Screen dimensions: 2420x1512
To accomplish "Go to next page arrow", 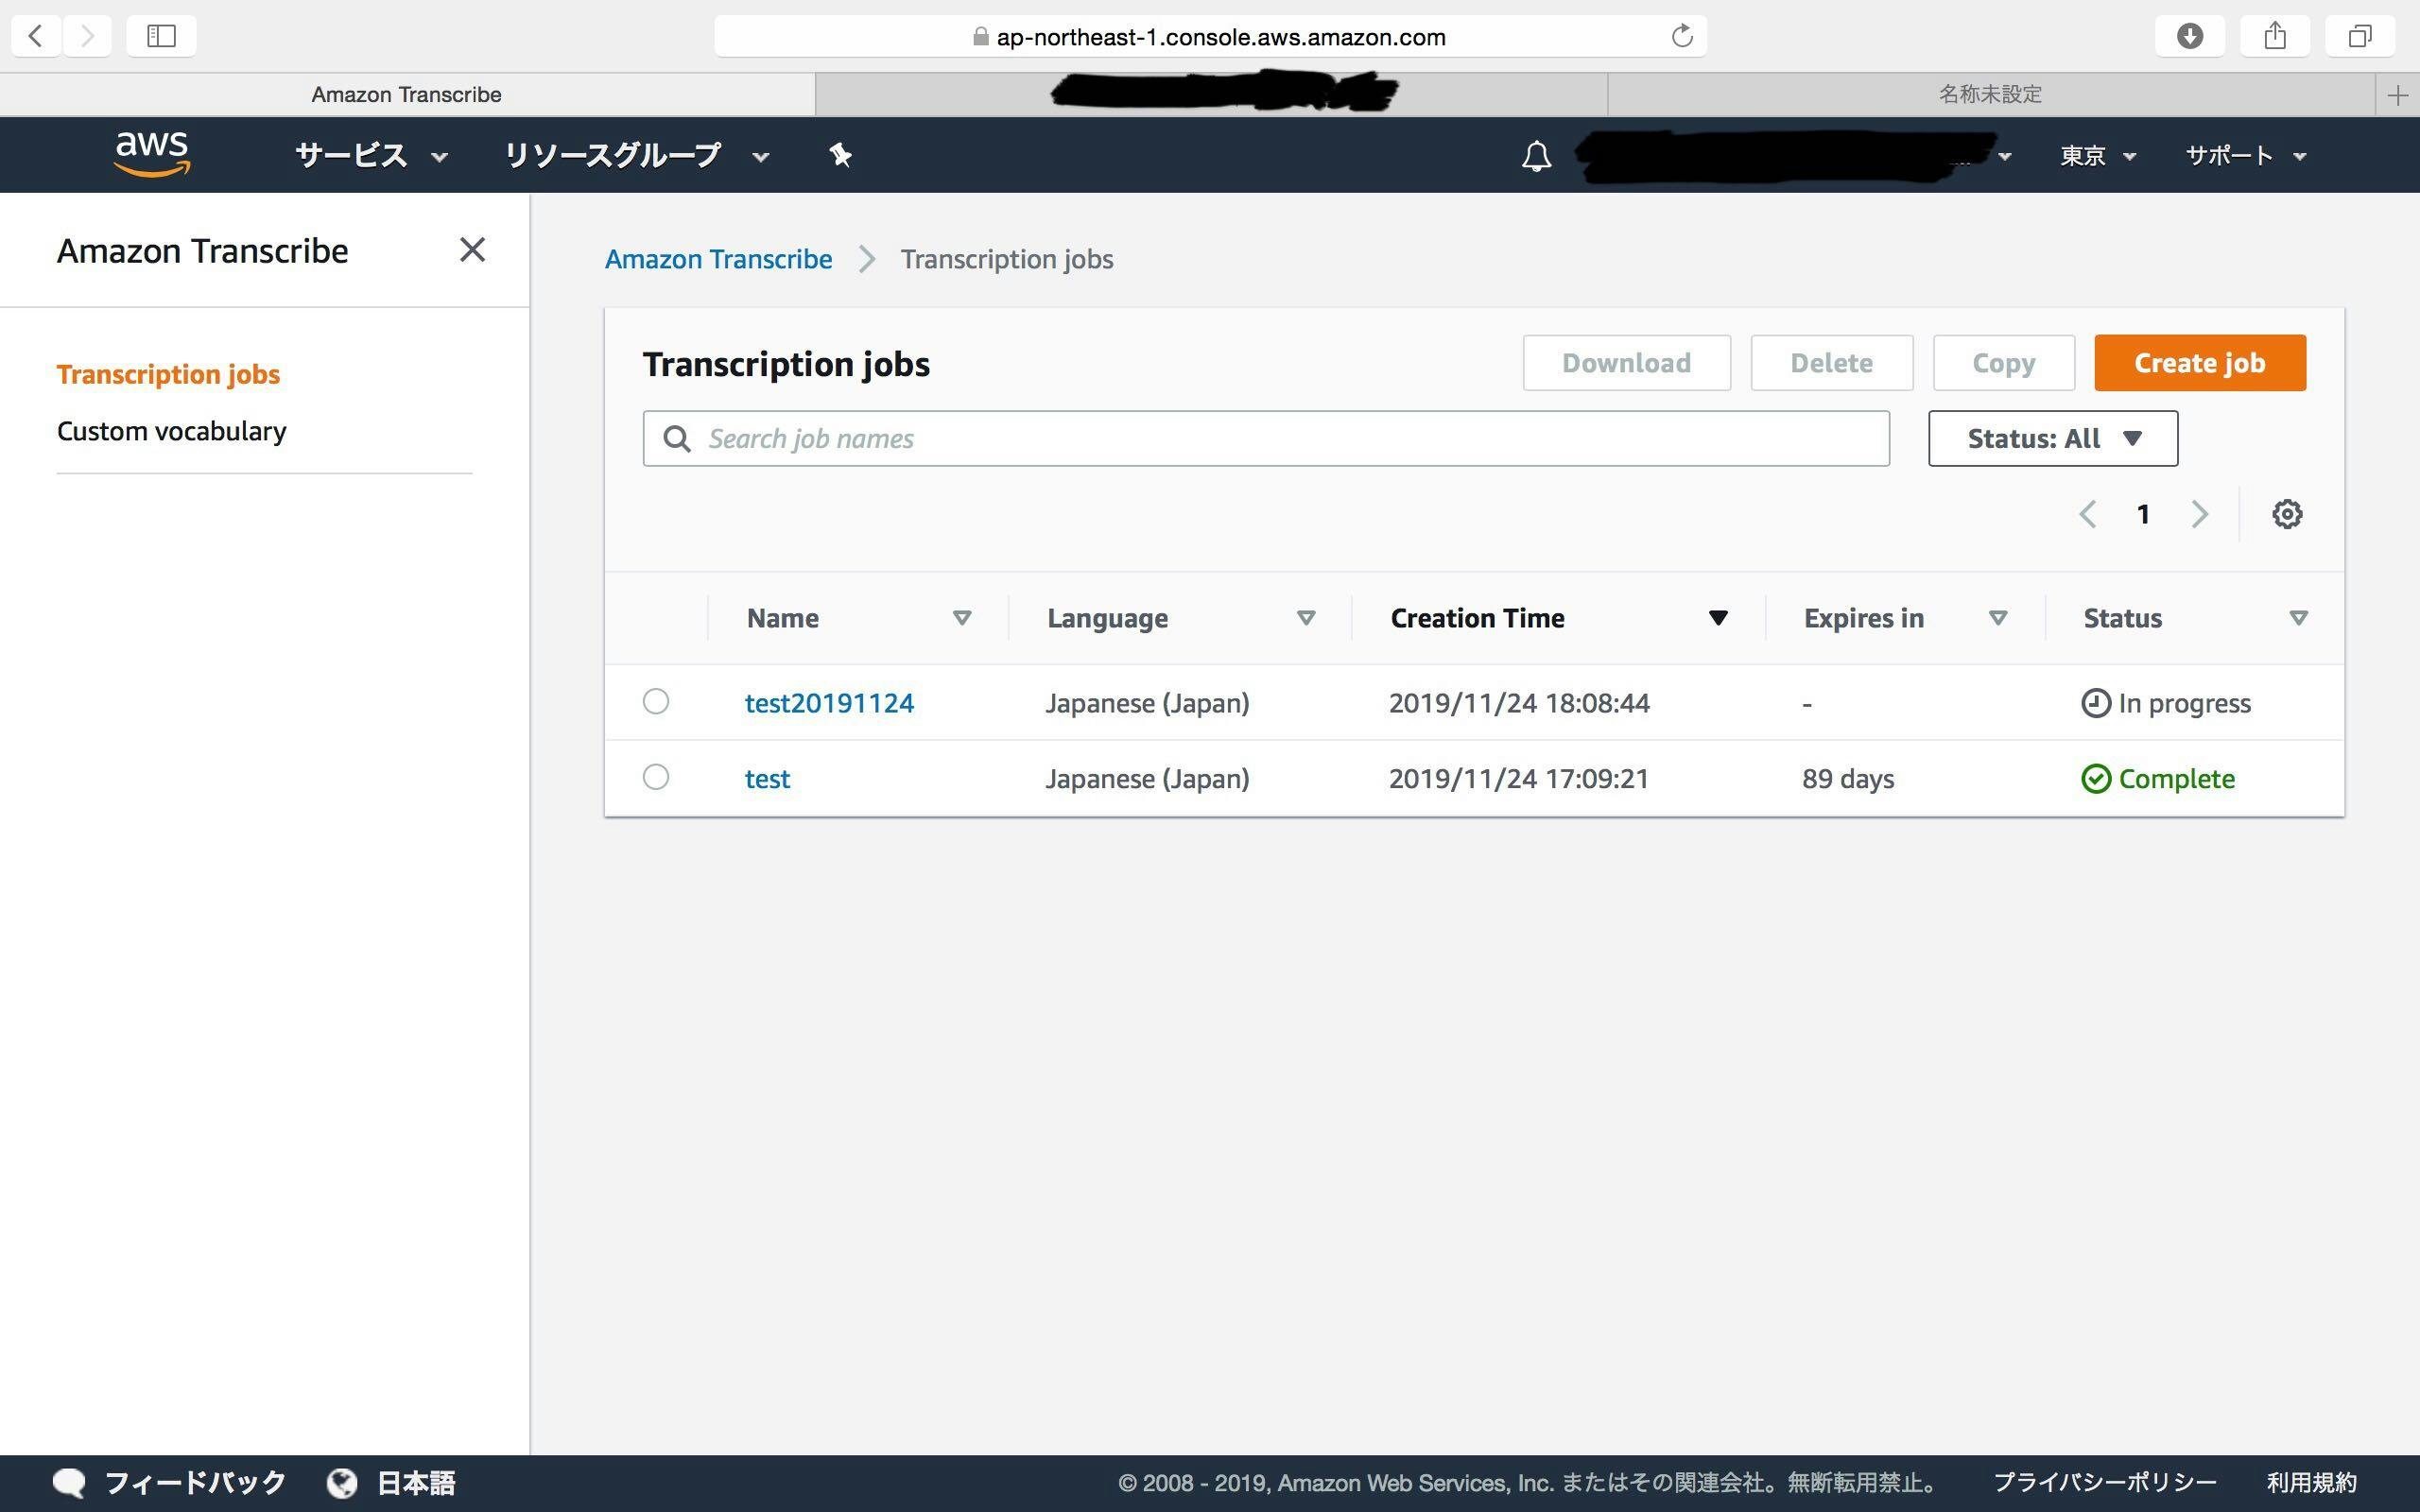I will 2199,514.
